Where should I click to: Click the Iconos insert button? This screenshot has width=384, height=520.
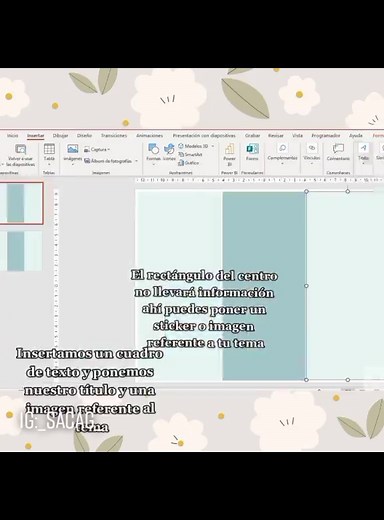pos(169,149)
